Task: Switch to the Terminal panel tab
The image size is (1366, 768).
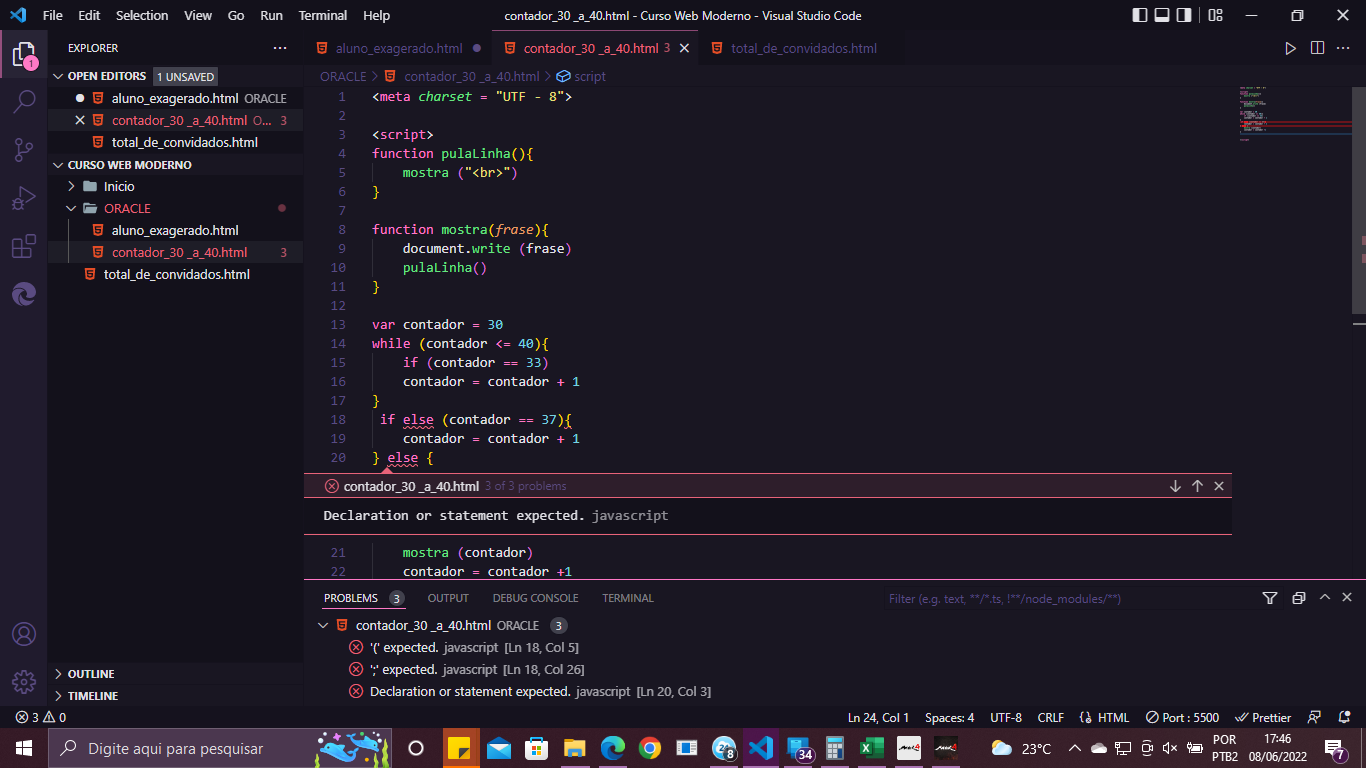Action: click(628, 598)
